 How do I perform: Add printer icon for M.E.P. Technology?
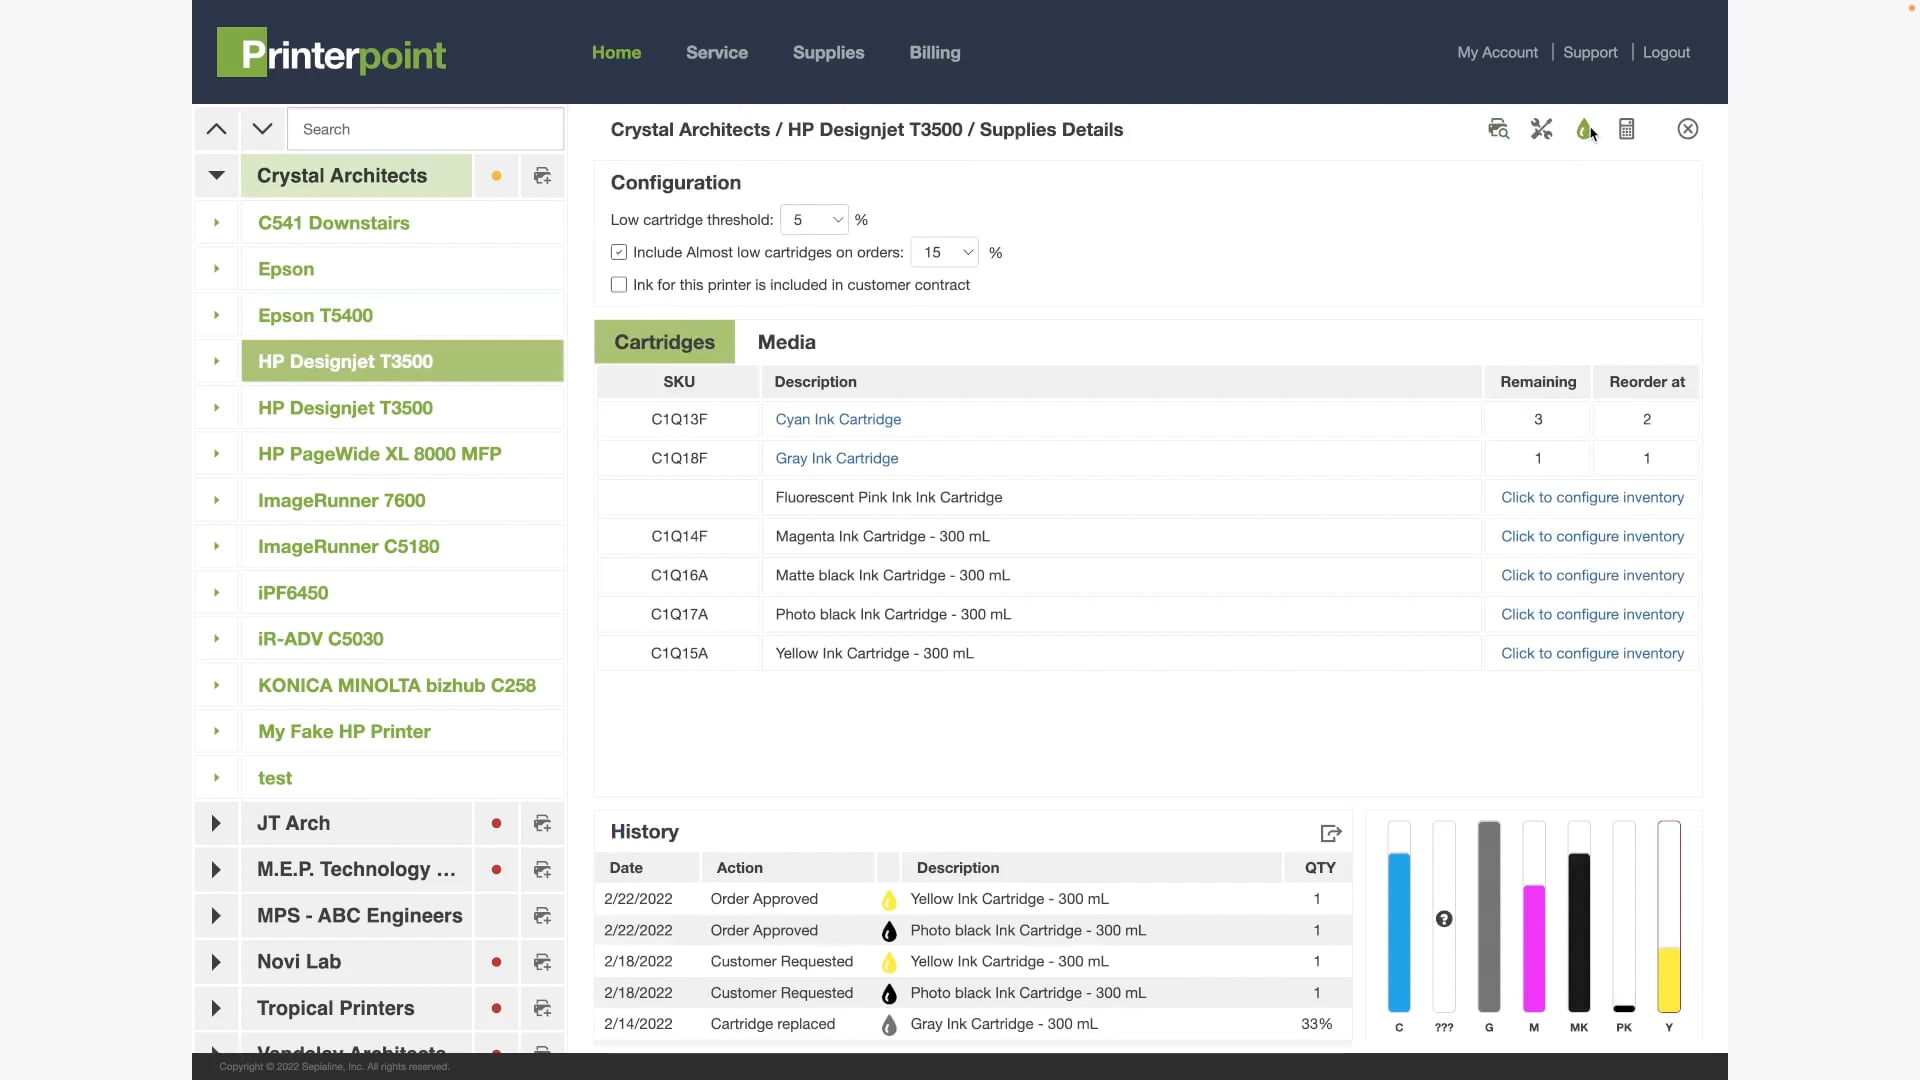pos(542,870)
